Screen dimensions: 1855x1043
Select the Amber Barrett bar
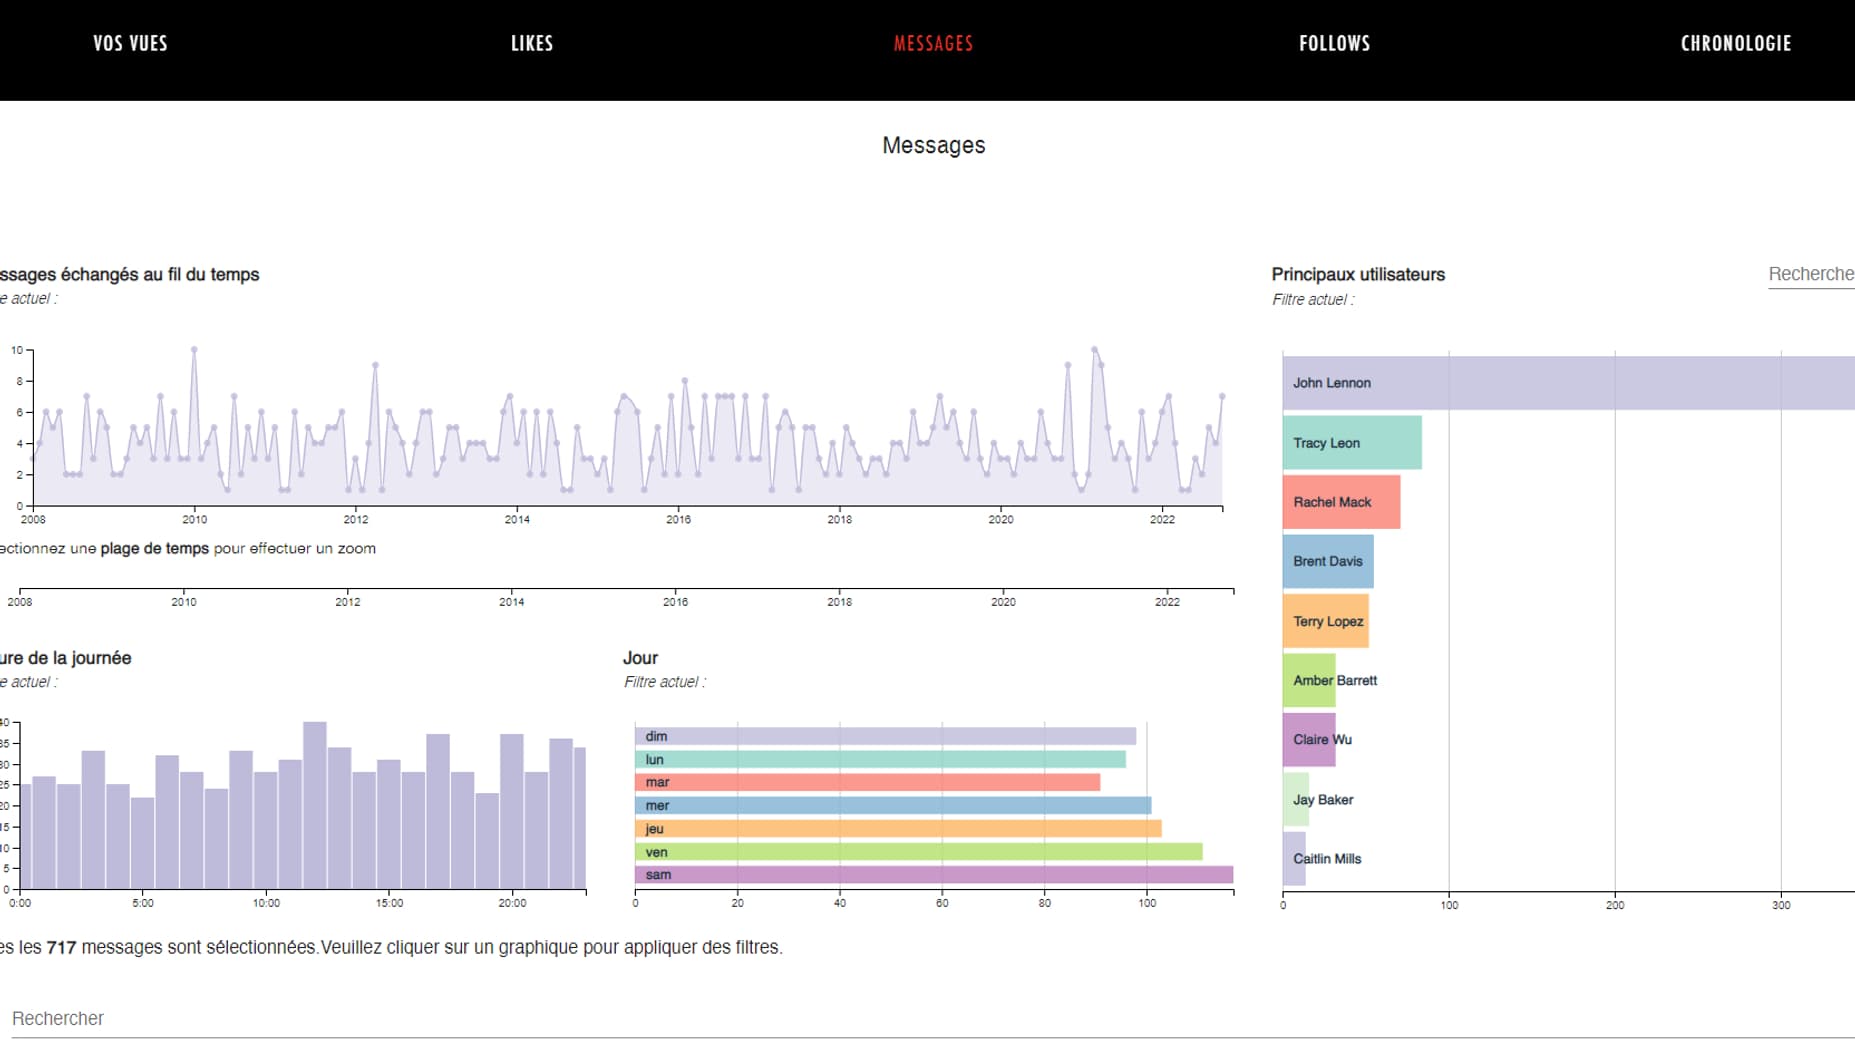pyautogui.click(x=1309, y=680)
